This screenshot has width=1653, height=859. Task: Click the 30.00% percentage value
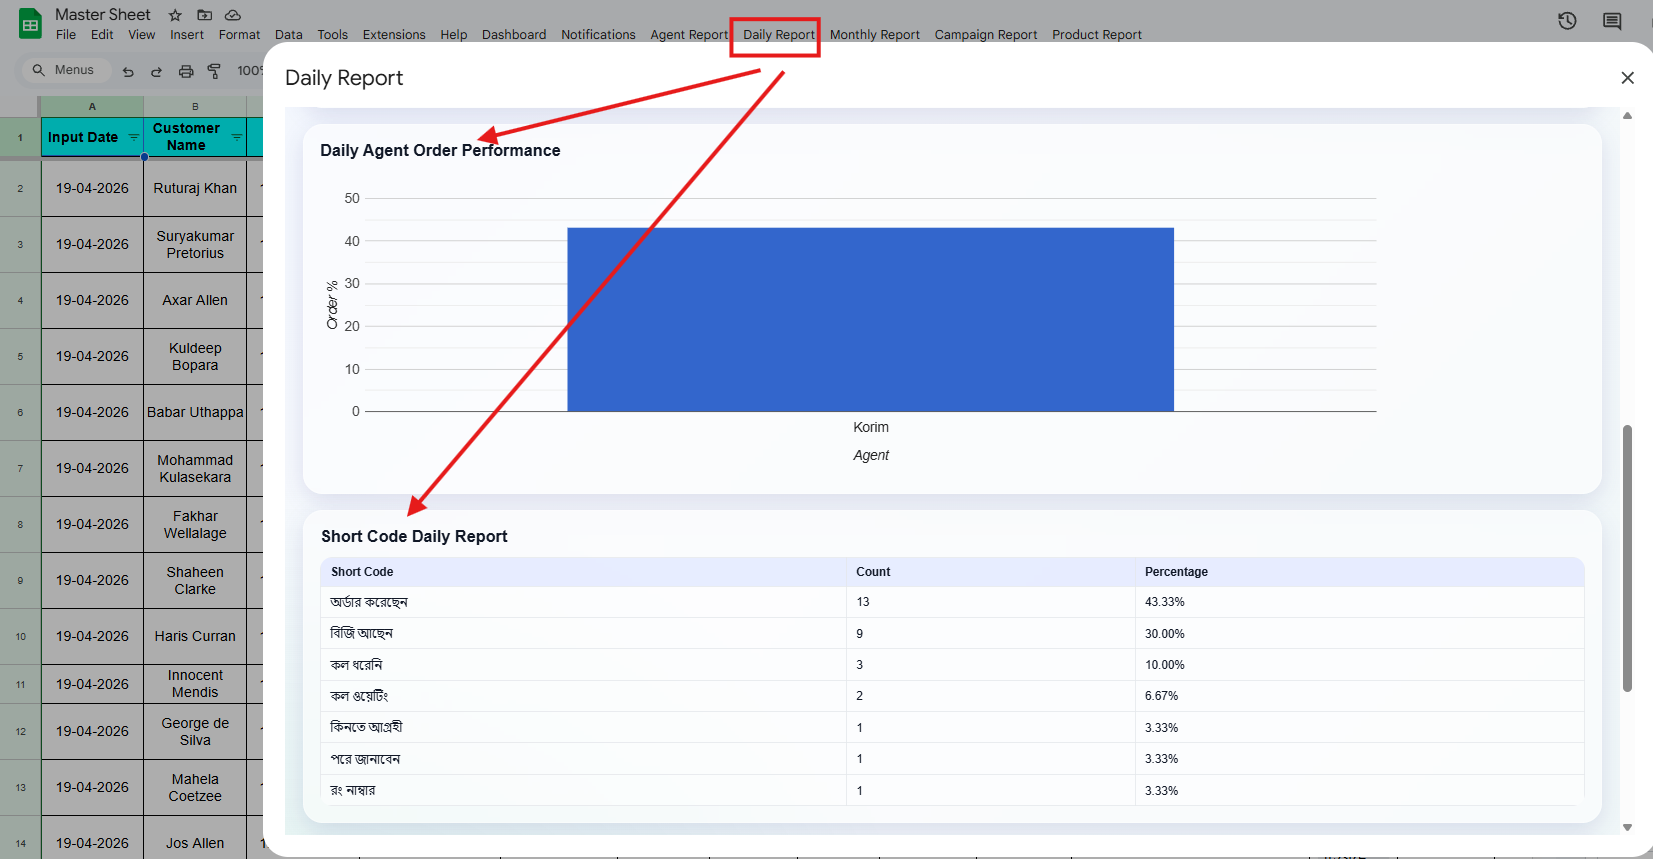tap(1164, 634)
